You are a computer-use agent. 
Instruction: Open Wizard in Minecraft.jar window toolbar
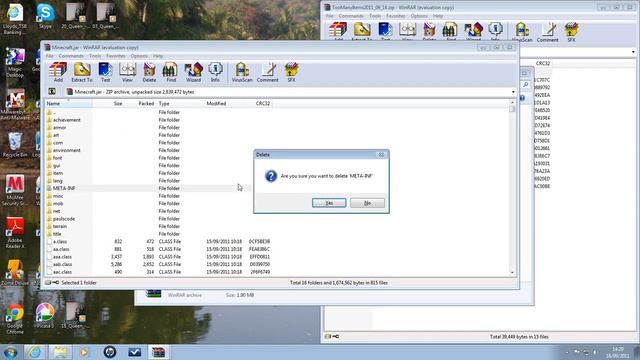(193, 72)
